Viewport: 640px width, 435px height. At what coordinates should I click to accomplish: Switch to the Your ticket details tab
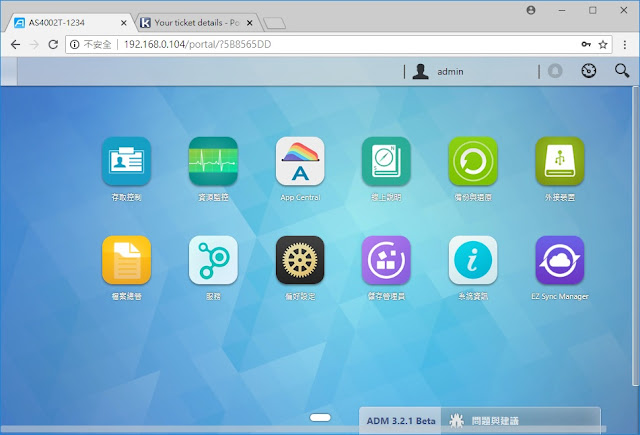196,23
